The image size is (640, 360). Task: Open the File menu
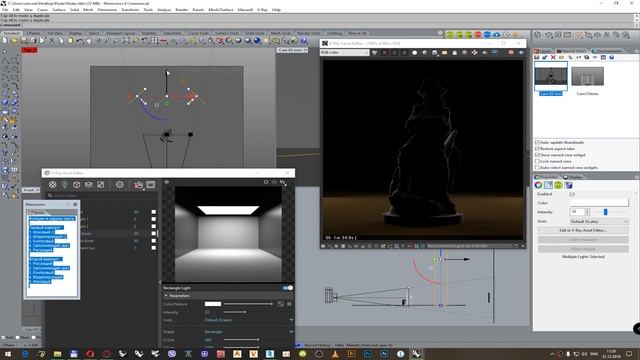[x=5, y=9]
